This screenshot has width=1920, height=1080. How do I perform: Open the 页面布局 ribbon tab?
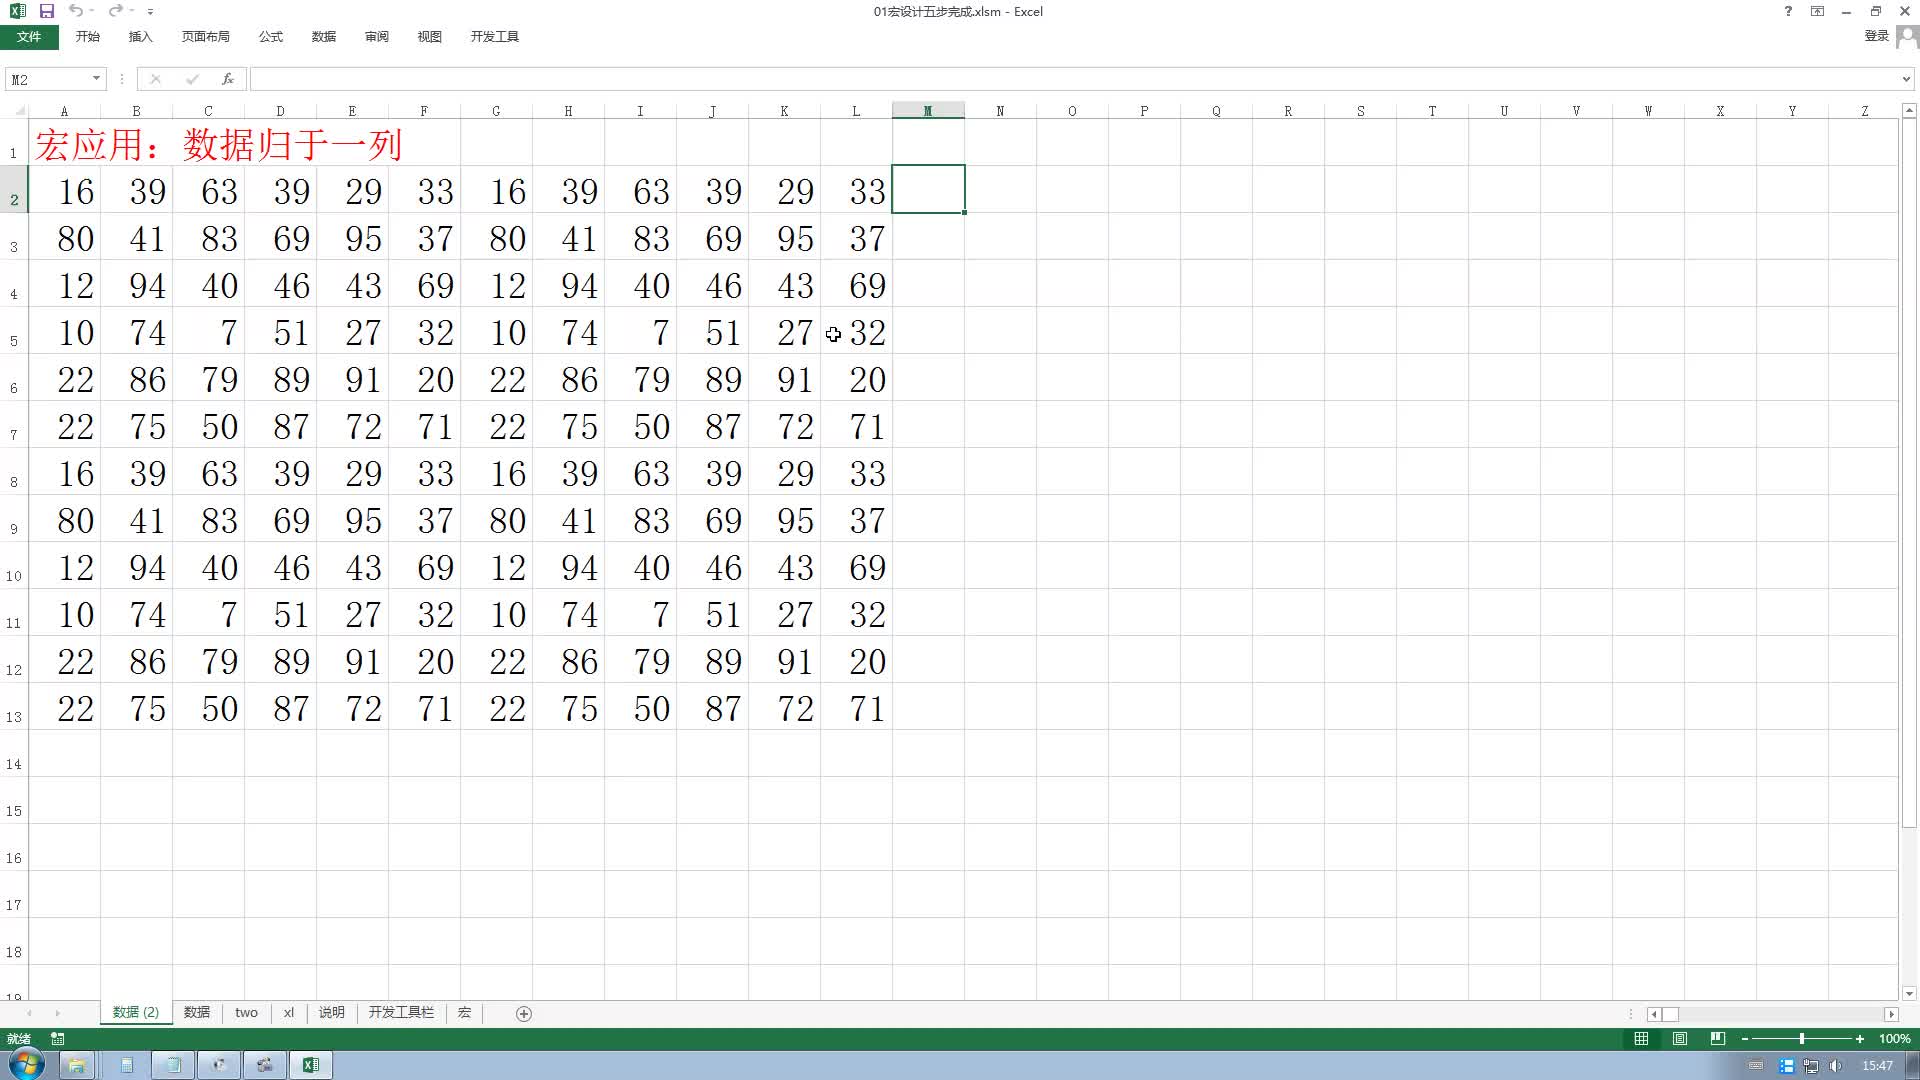206,36
